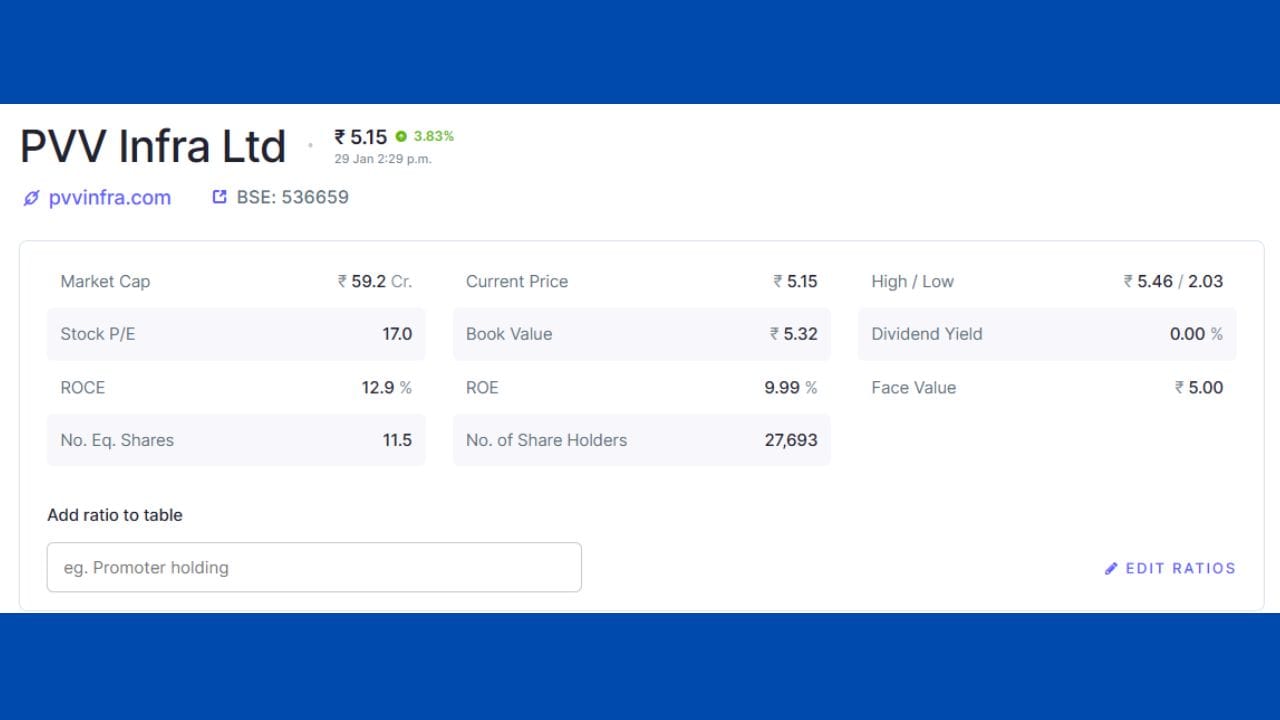Click the pencil icon for editing ratios

1111,568
